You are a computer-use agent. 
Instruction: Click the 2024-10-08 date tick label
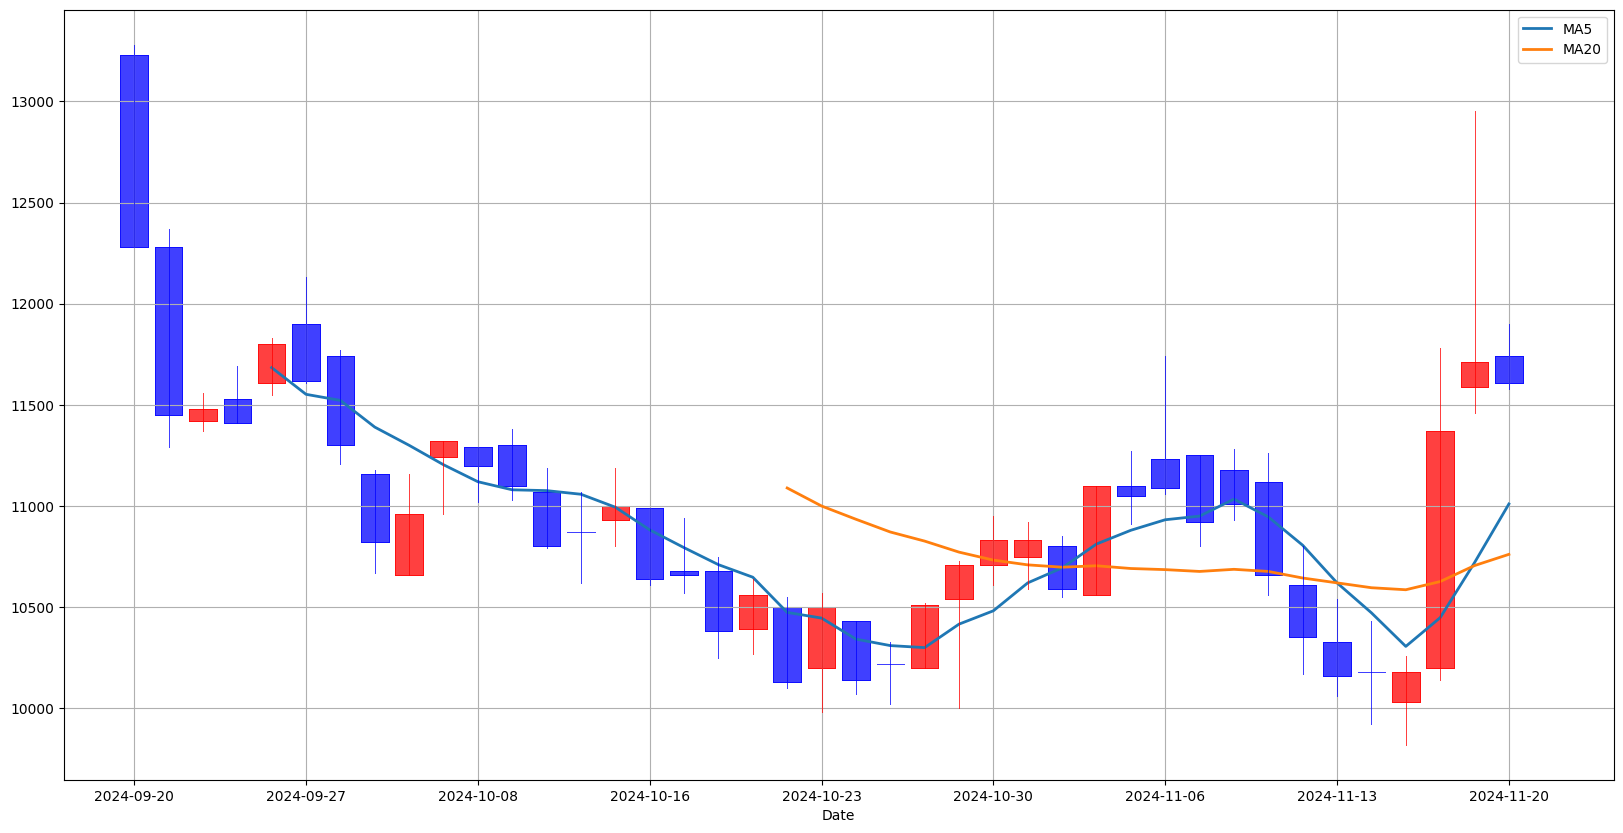coord(478,796)
